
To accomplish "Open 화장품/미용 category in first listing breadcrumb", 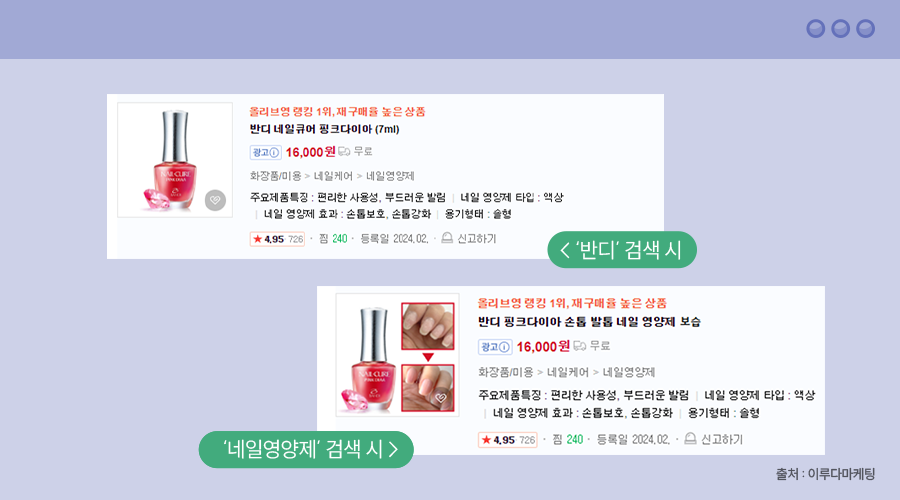I will pos(276,176).
